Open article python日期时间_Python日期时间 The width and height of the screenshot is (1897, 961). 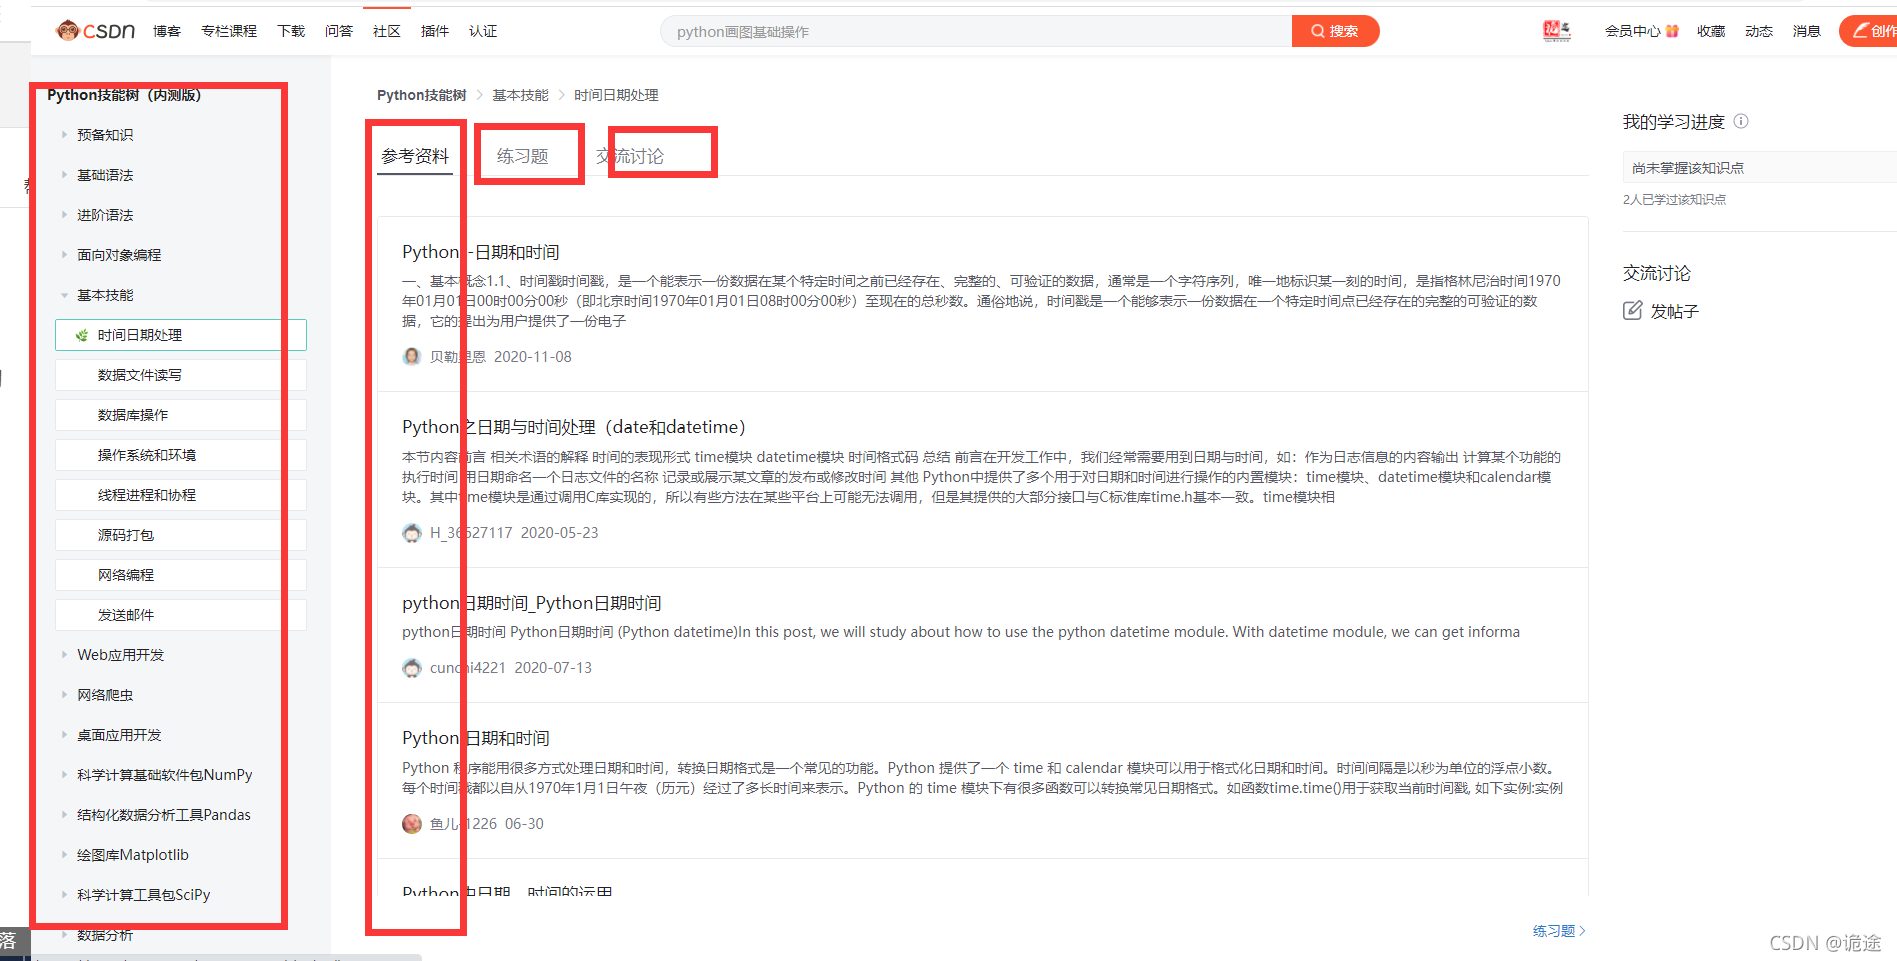click(532, 603)
